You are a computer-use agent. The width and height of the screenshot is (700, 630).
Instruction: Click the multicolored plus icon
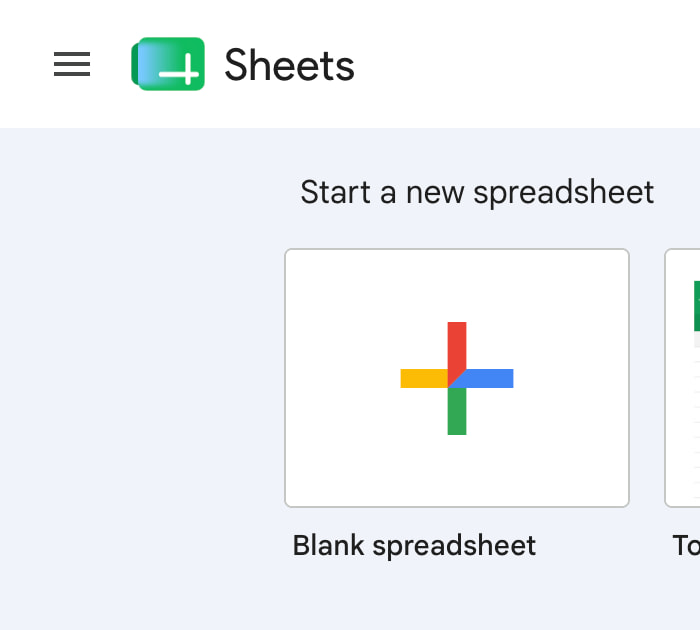[457, 378]
